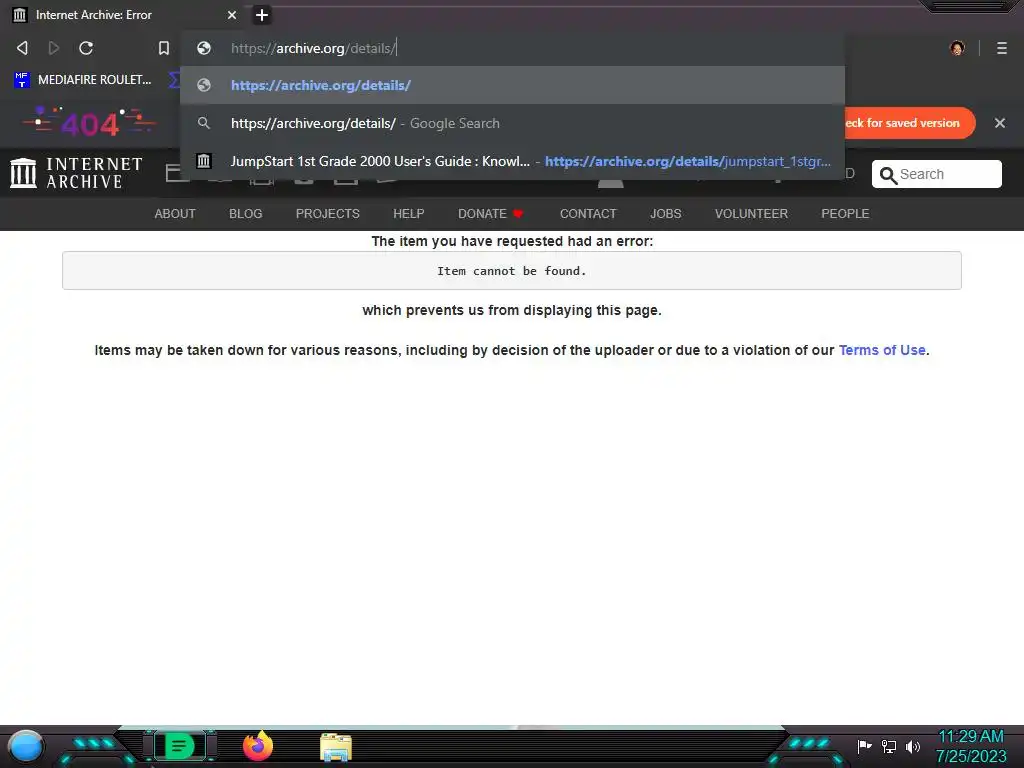Bookmark this page using the bookmark icon
Image resolution: width=1024 pixels, height=768 pixels.
(163, 48)
